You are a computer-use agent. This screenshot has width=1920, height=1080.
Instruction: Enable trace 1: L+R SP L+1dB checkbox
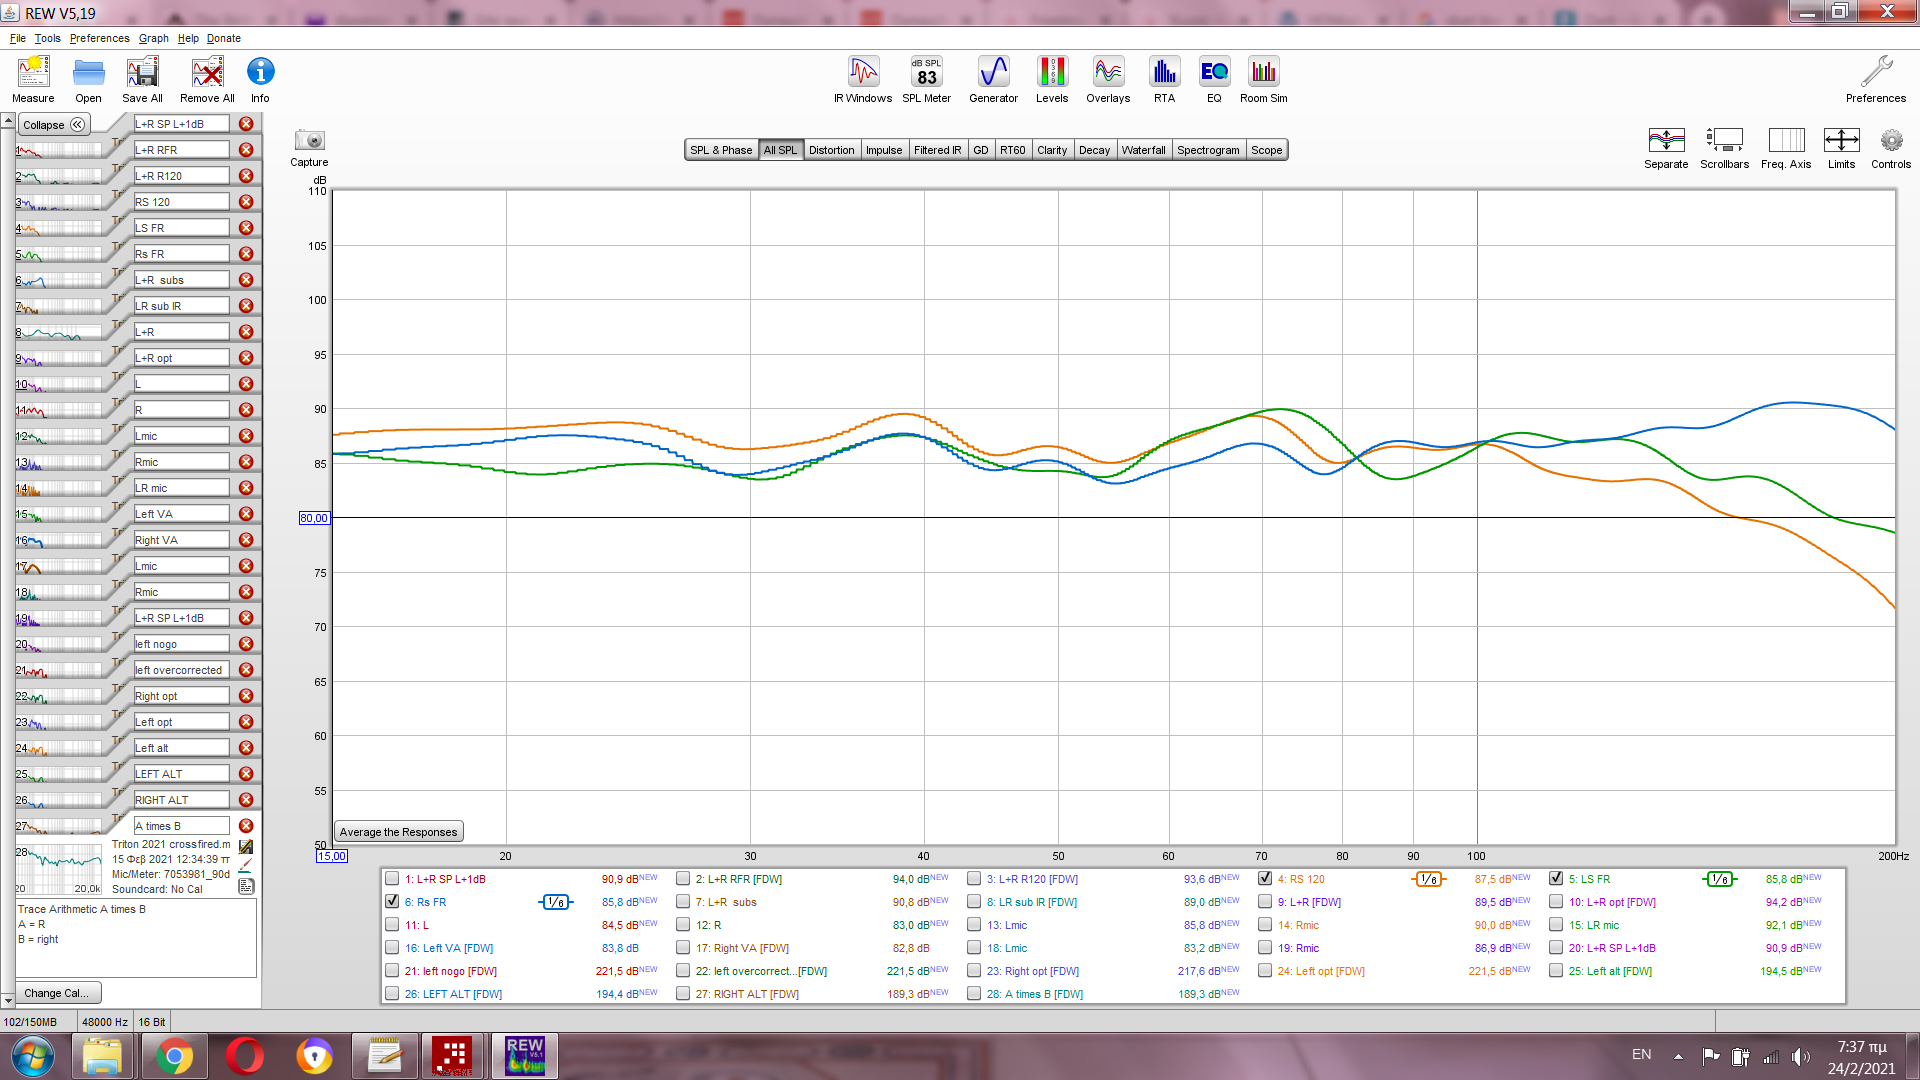point(392,879)
